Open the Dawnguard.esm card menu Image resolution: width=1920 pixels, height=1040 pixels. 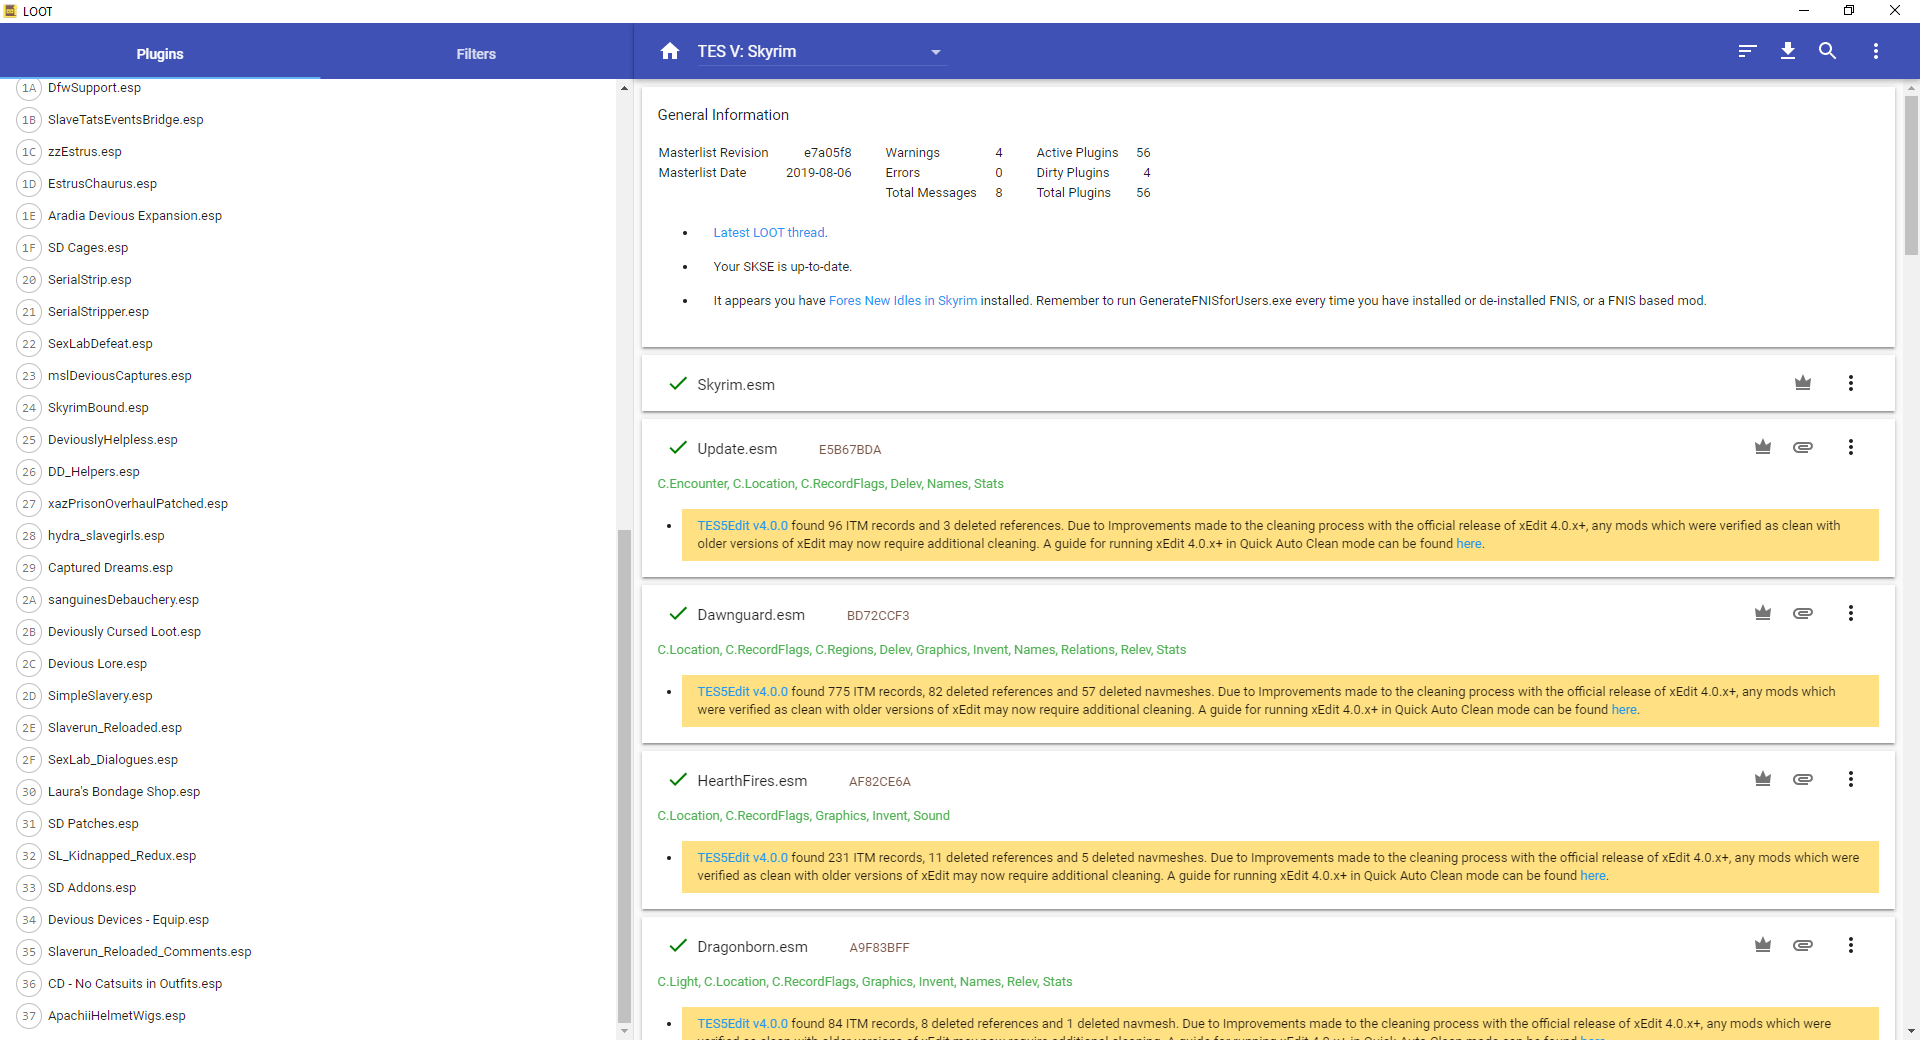tap(1851, 613)
